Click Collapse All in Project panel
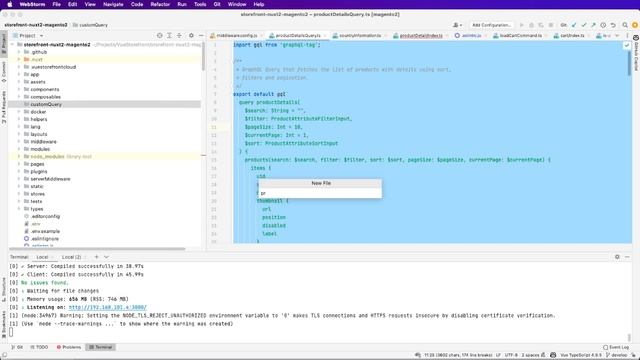The height and width of the screenshot is (360, 640). [179, 36]
